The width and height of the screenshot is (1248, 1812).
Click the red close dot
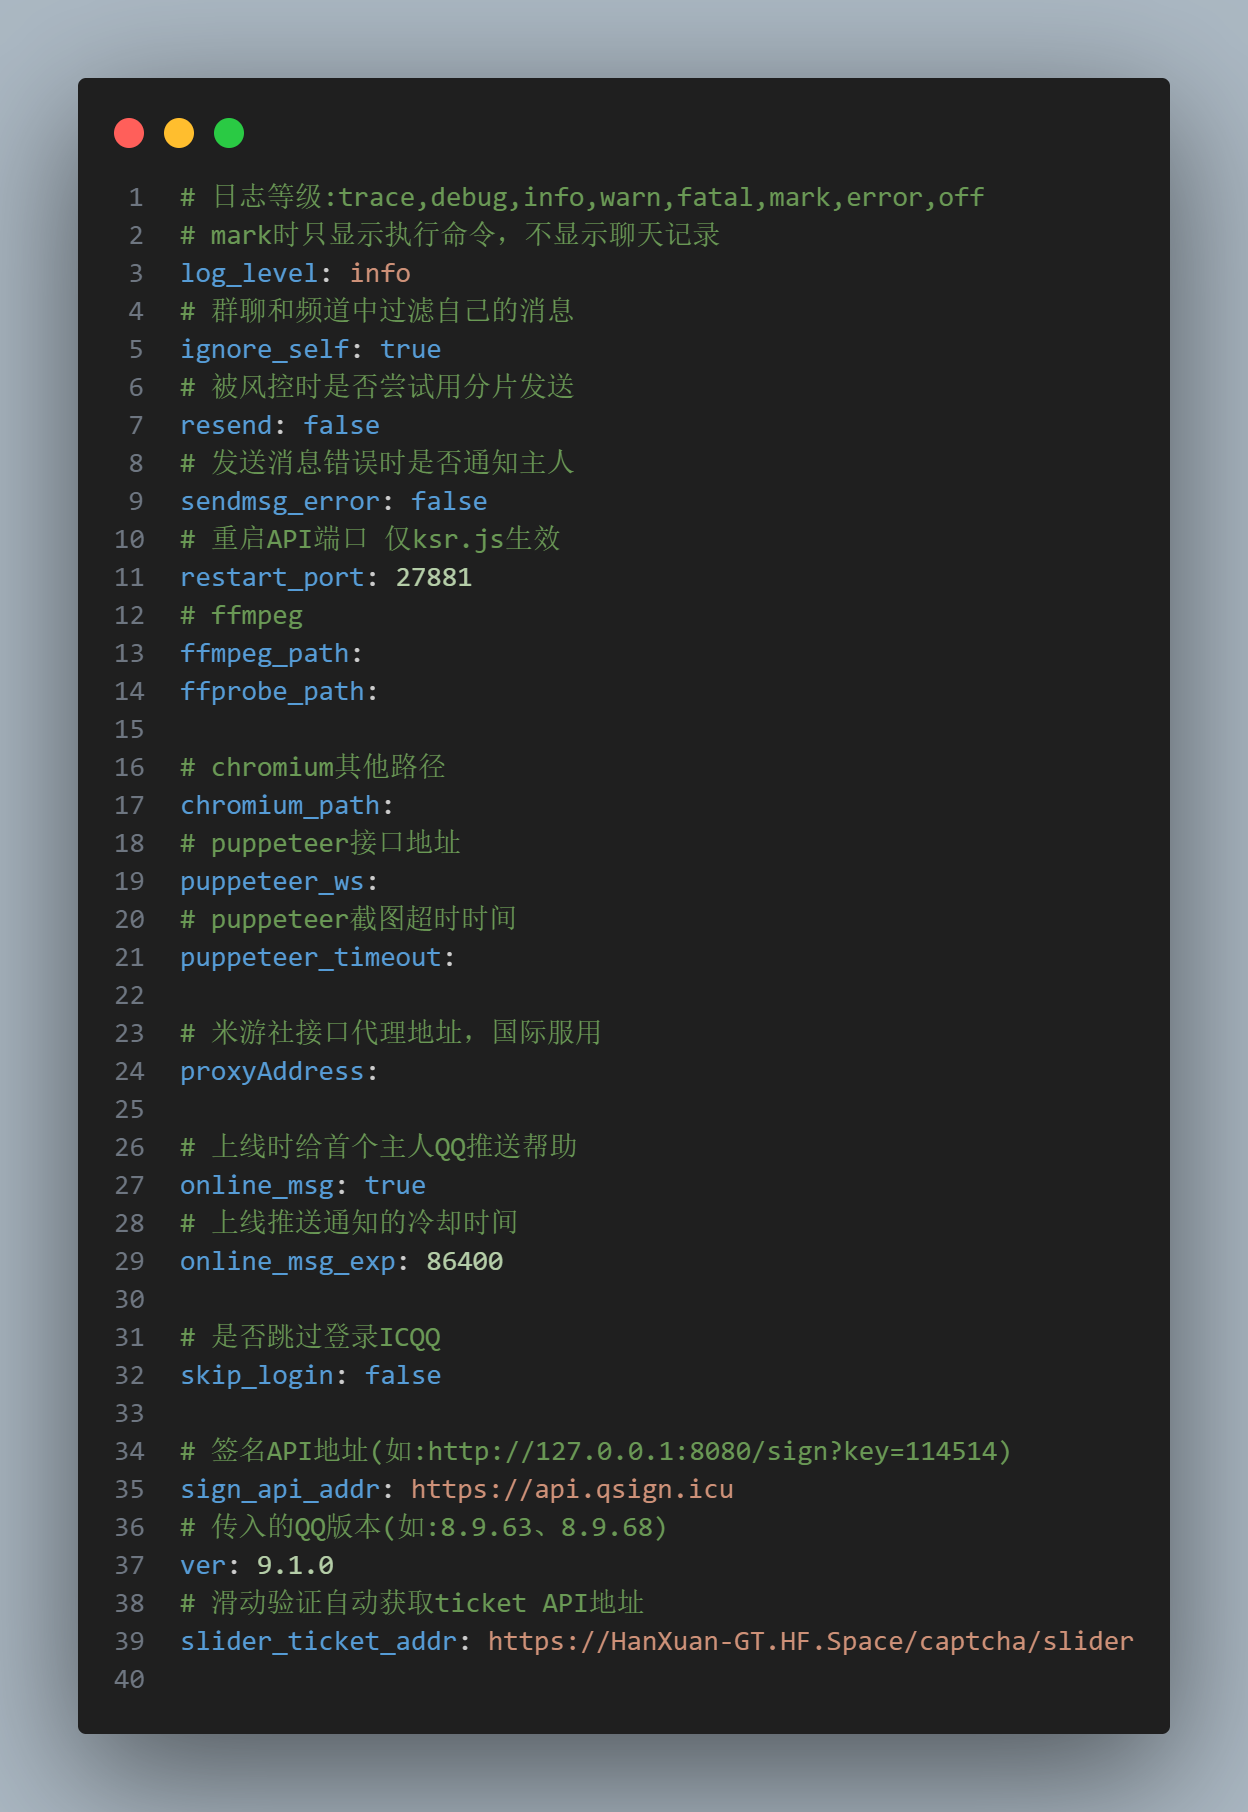click(129, 133)
